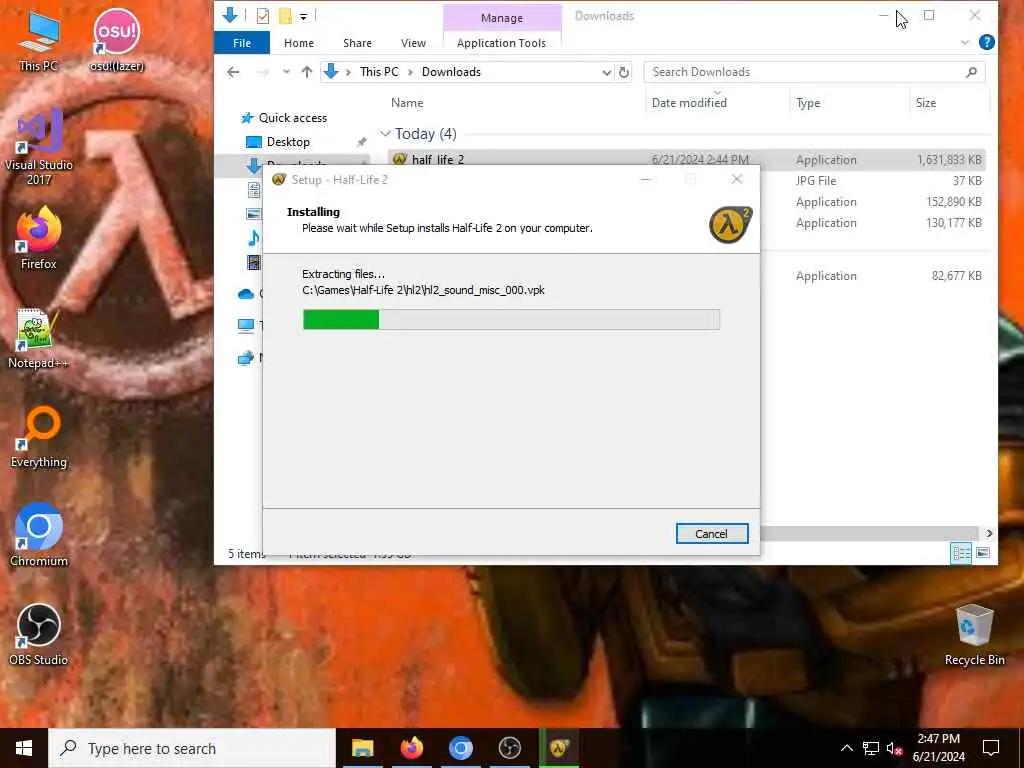Select Half-Life 2 setup taskbar icon
This screenshot has width=1024, height=768.
(559, 748)
